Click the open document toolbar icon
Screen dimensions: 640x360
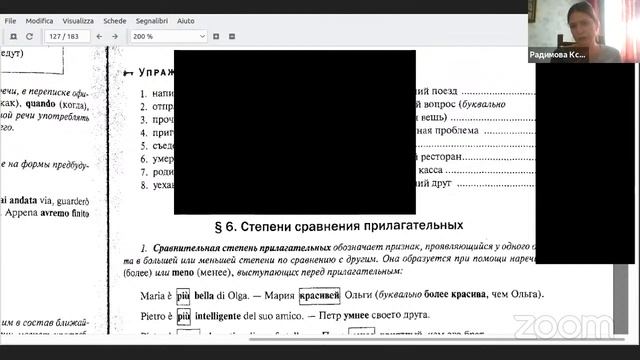point(13,36)
